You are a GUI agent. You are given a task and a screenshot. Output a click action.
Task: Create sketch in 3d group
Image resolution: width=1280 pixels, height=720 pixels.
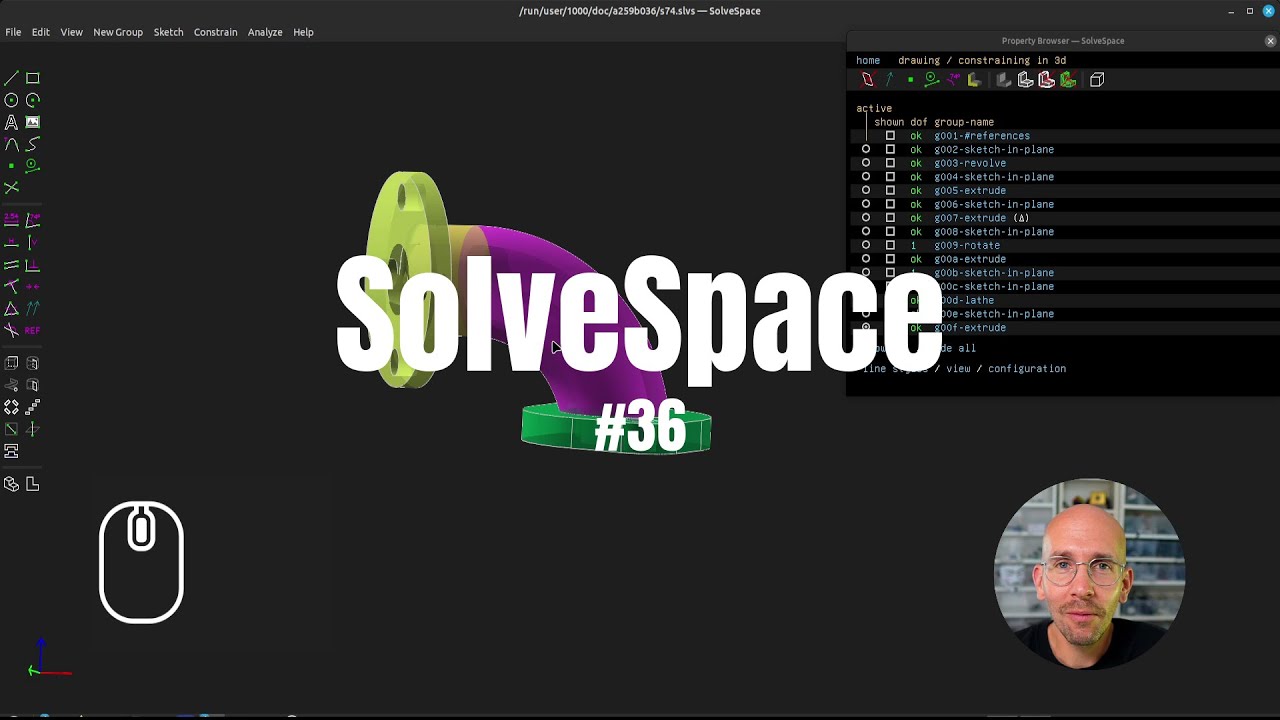(x=32, y=429)
